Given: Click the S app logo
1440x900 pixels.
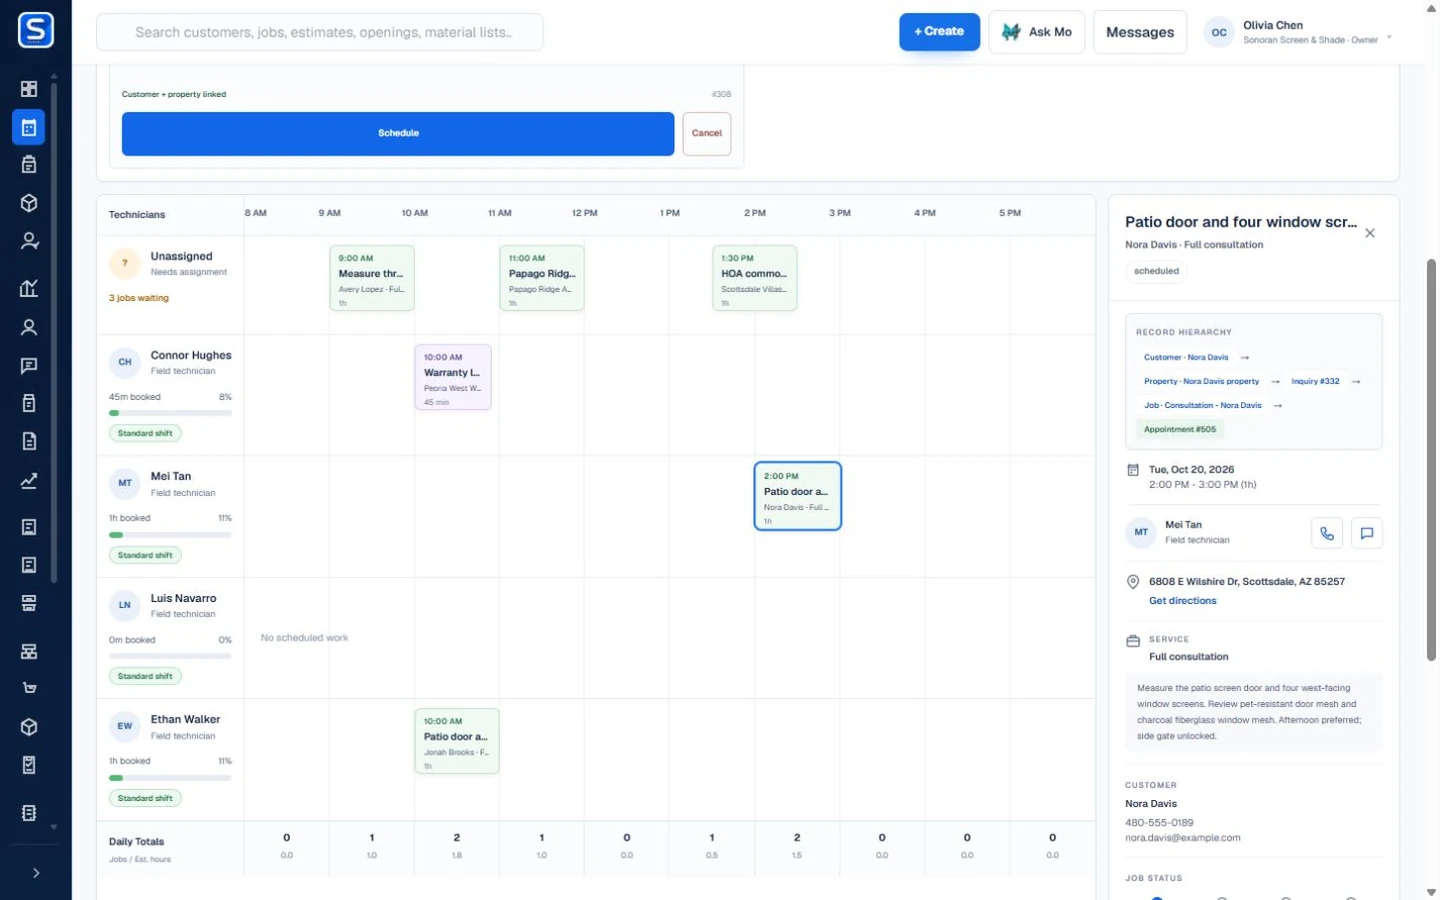Looking at the screenshot, I should point(35,30).
